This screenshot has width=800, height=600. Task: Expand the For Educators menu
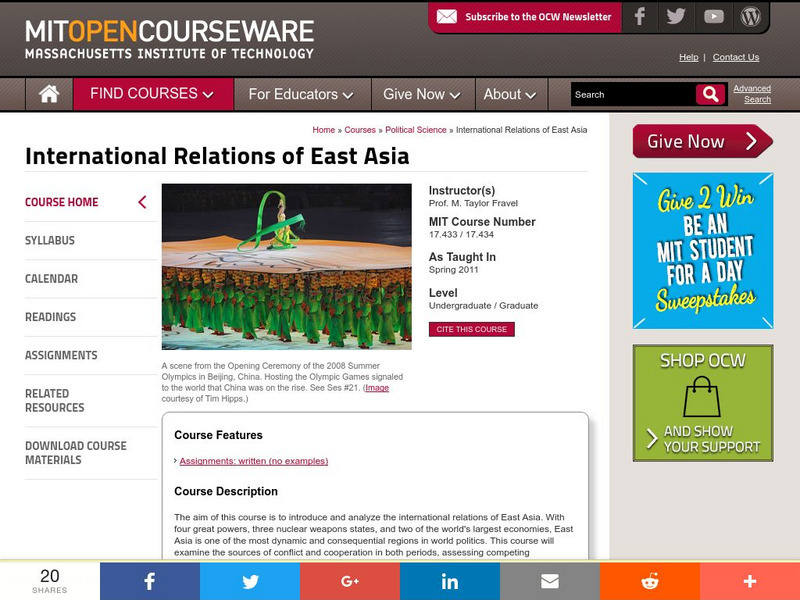pyautogui.click(x=302, y=94)
